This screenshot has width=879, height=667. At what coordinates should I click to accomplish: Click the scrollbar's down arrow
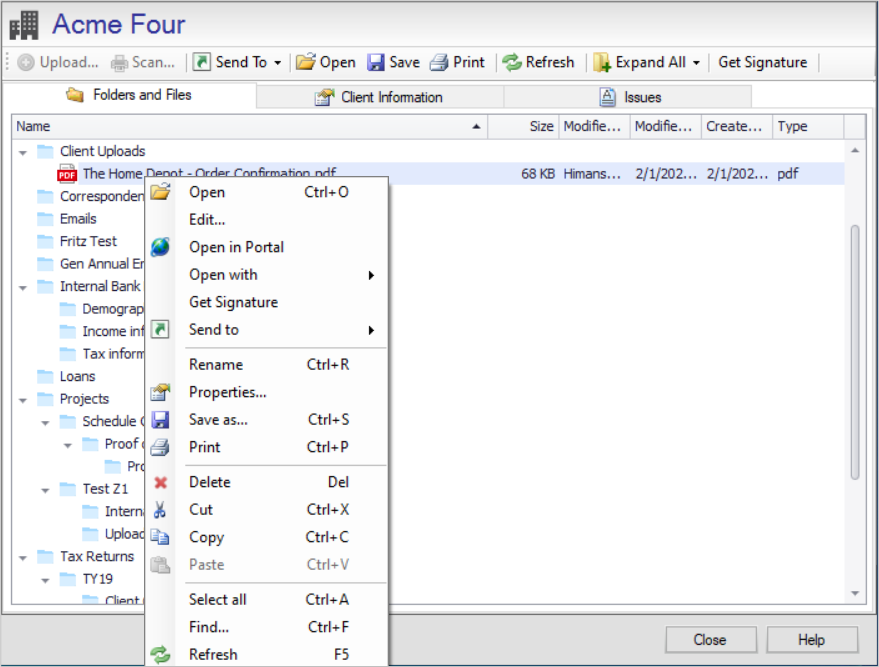coord(855,593)
